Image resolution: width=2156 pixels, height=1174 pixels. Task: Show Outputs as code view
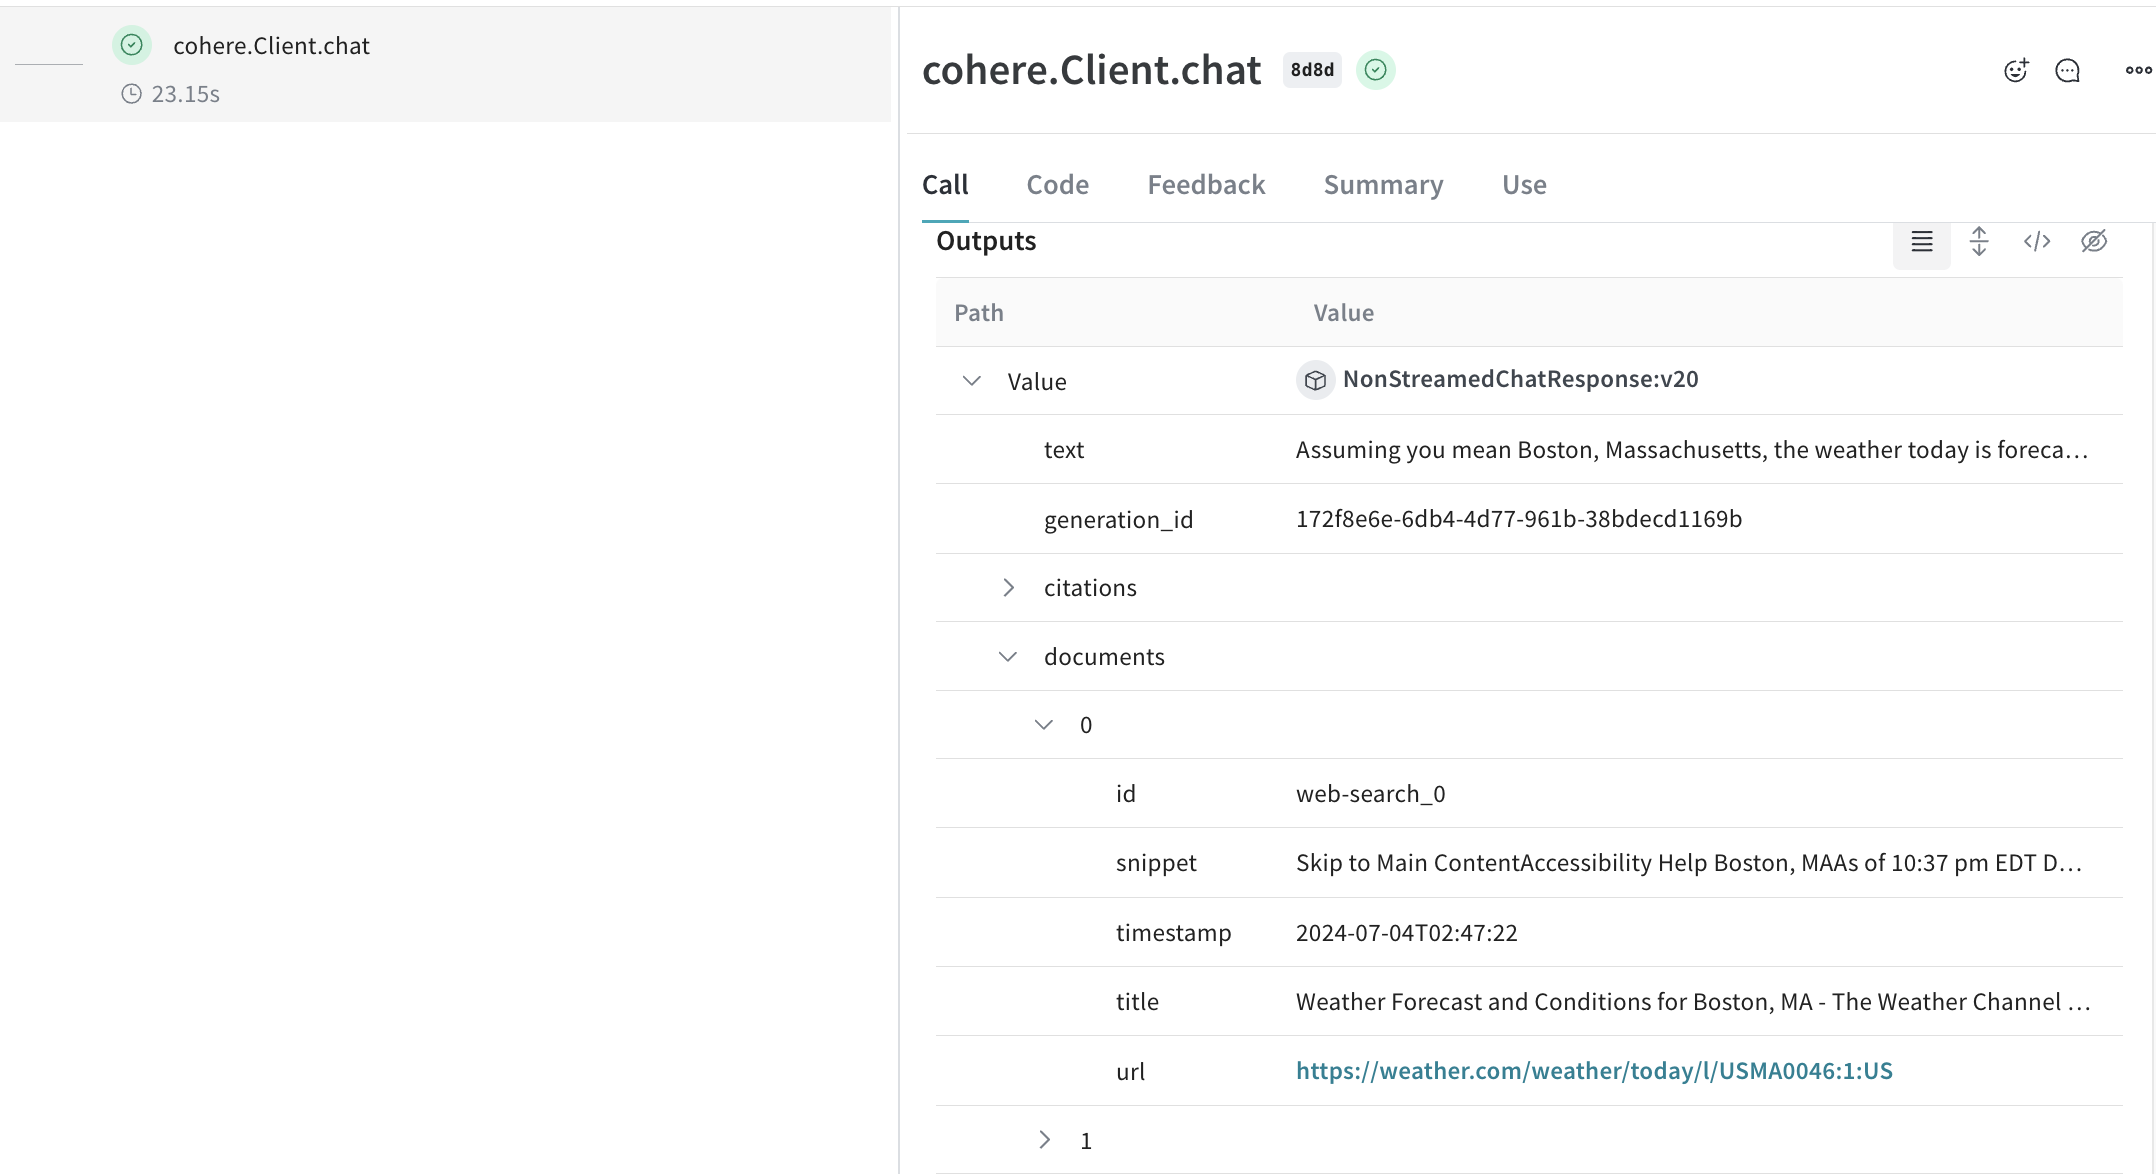2036,242
